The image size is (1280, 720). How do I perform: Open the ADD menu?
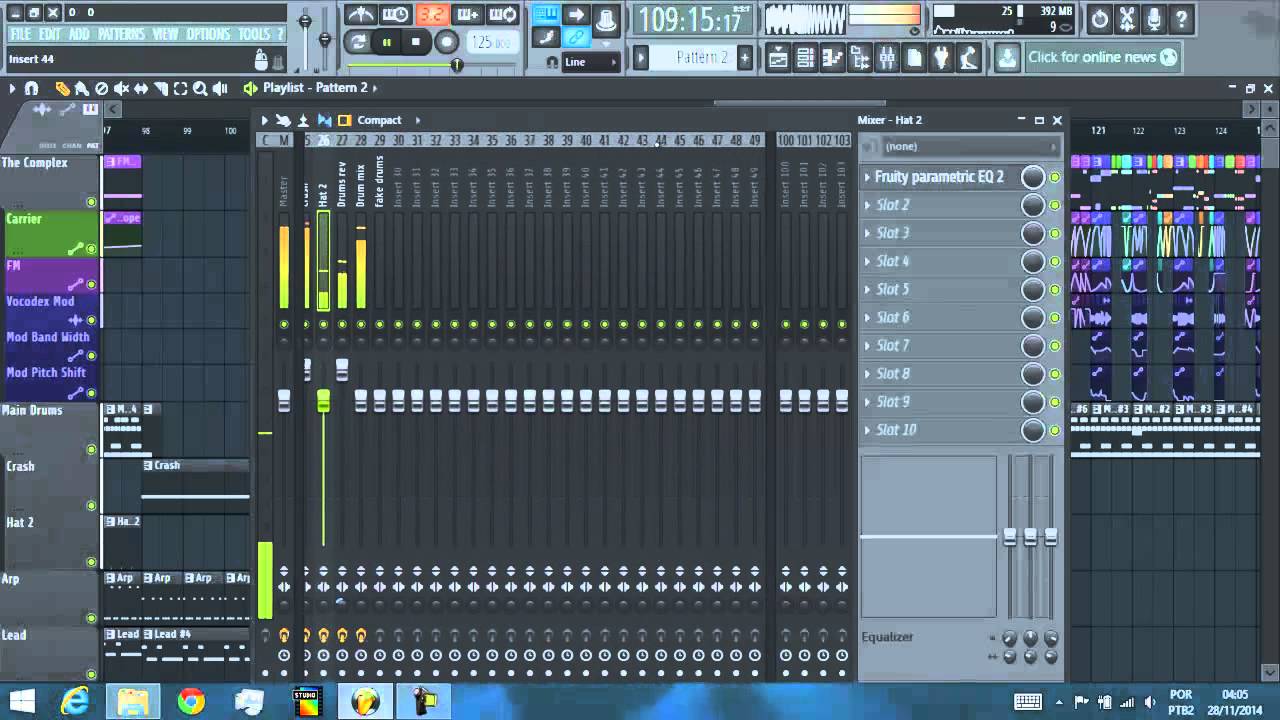79,34
